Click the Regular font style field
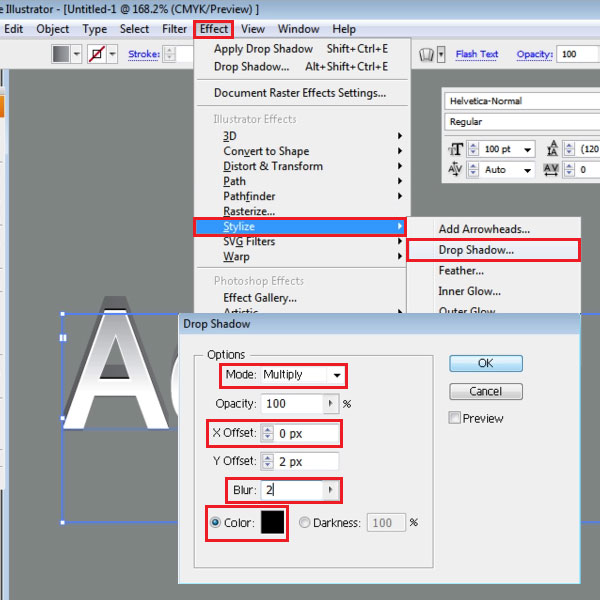 tap(522, 122)
